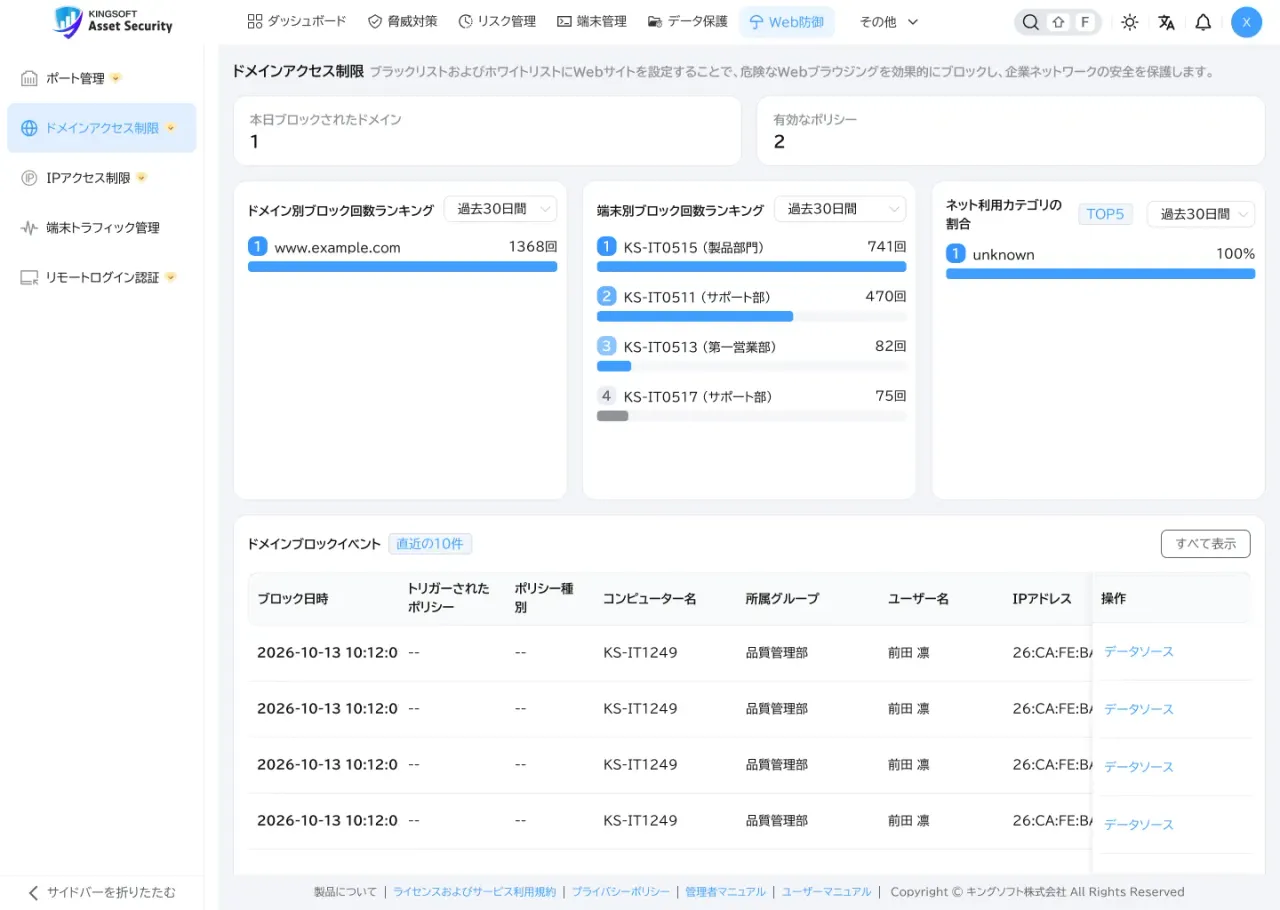Click the rank 1 badge for www.example.com

(257, 247)
